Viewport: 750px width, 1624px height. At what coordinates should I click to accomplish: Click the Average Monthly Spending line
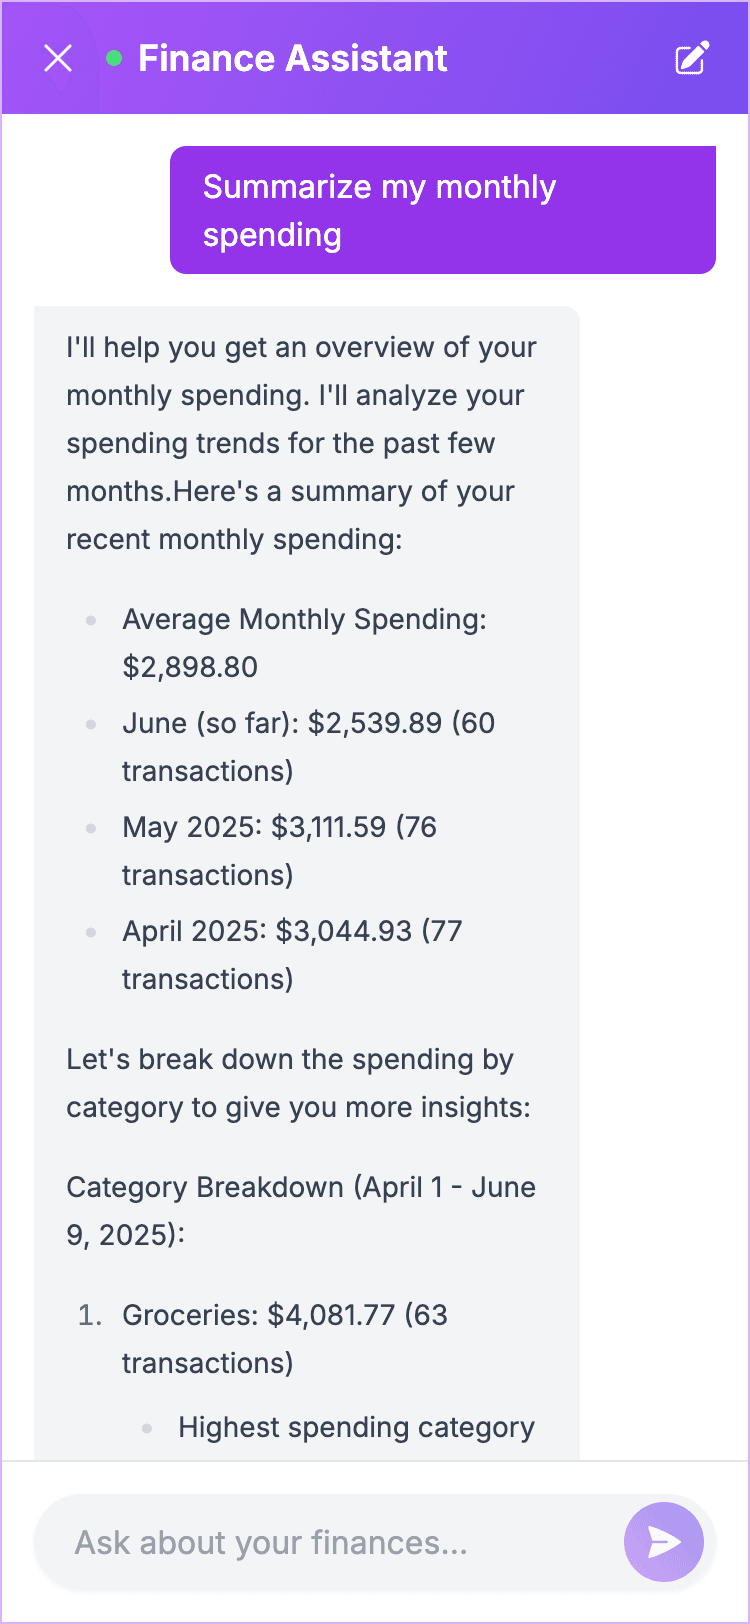click(304, 642)
